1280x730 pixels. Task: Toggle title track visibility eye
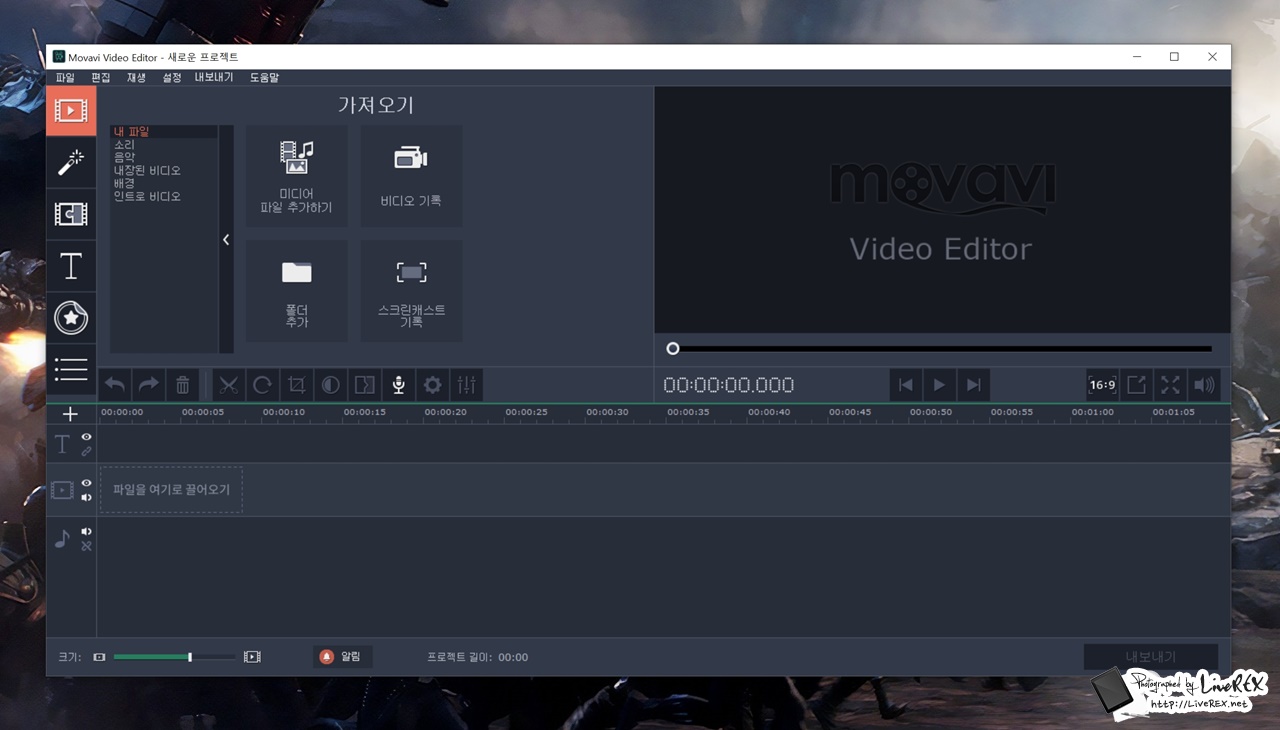(87, 437)
